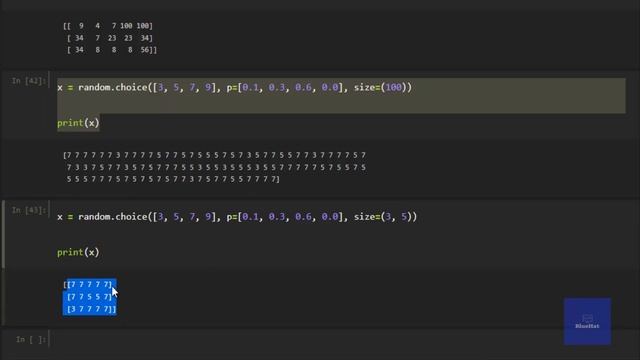Click first line of 100-value output
The height and width of the screenshot is (360, 640).
(215, 155)
